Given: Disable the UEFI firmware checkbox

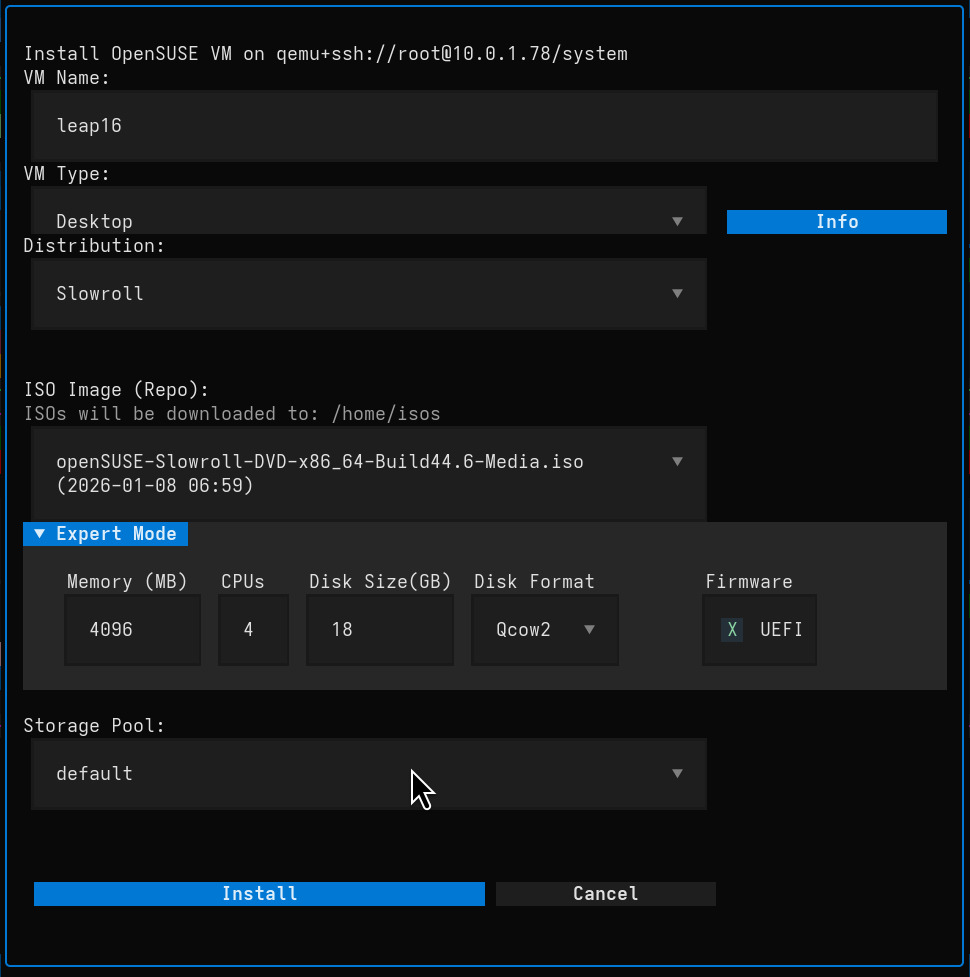Looking at the screenshot, I should click(732, 630).
